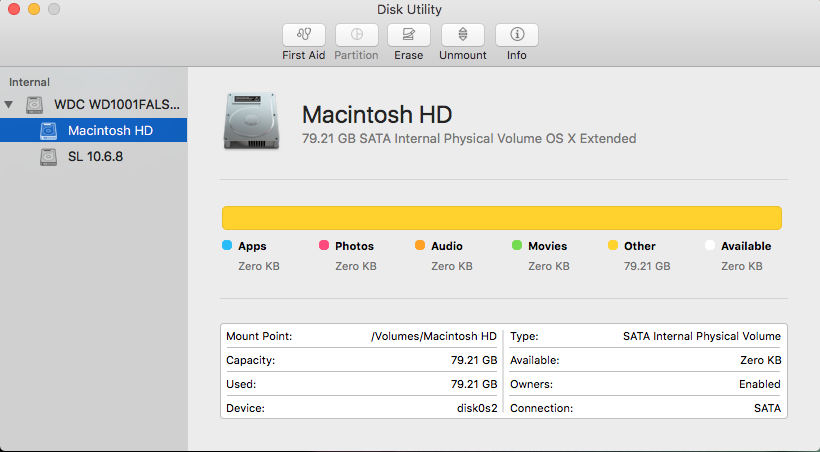Select Macintosh HD volume in sidebar

110,131
